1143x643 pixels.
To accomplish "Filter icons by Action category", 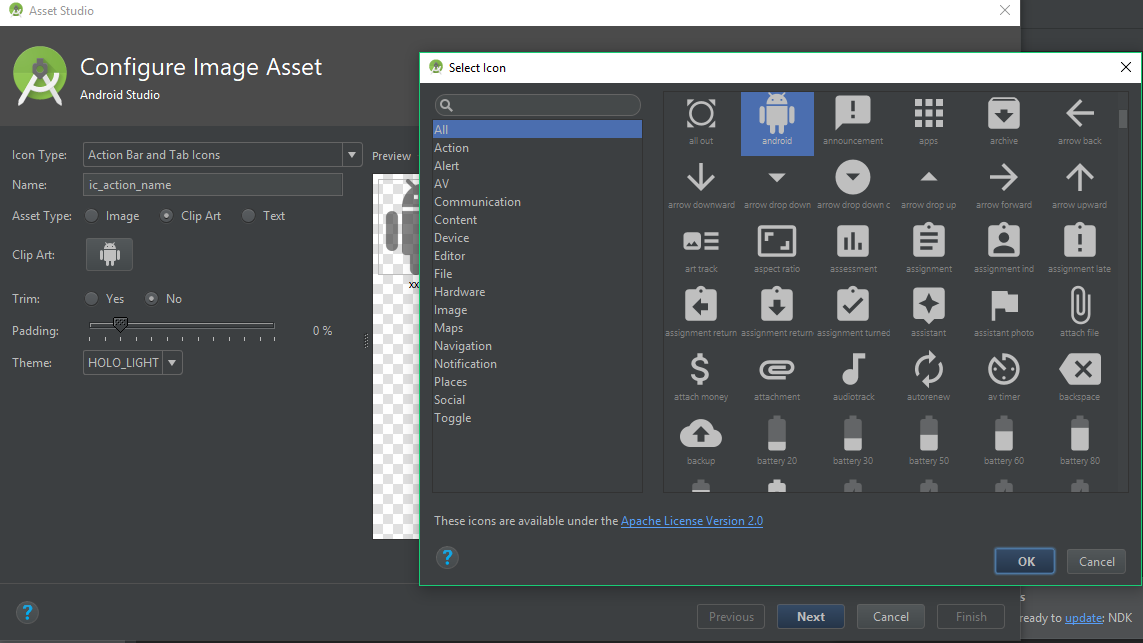I will tap(537, 147).
